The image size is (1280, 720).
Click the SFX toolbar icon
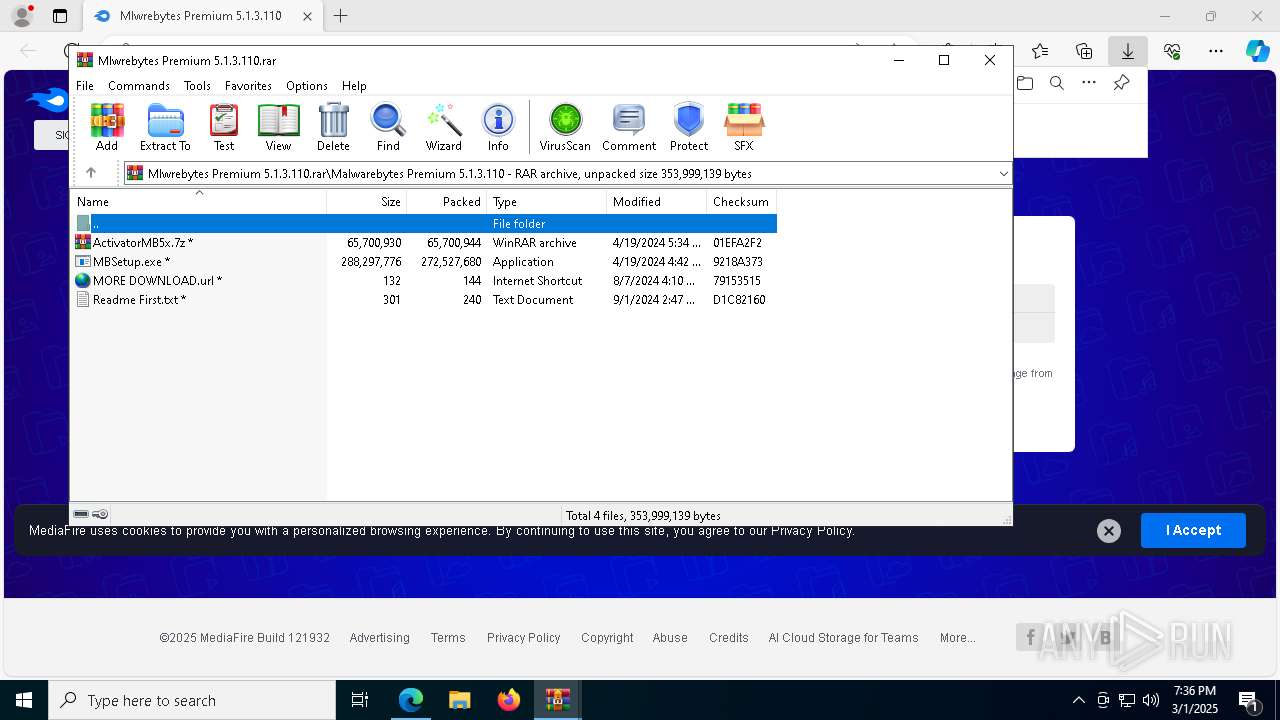[x=744, y=127]
